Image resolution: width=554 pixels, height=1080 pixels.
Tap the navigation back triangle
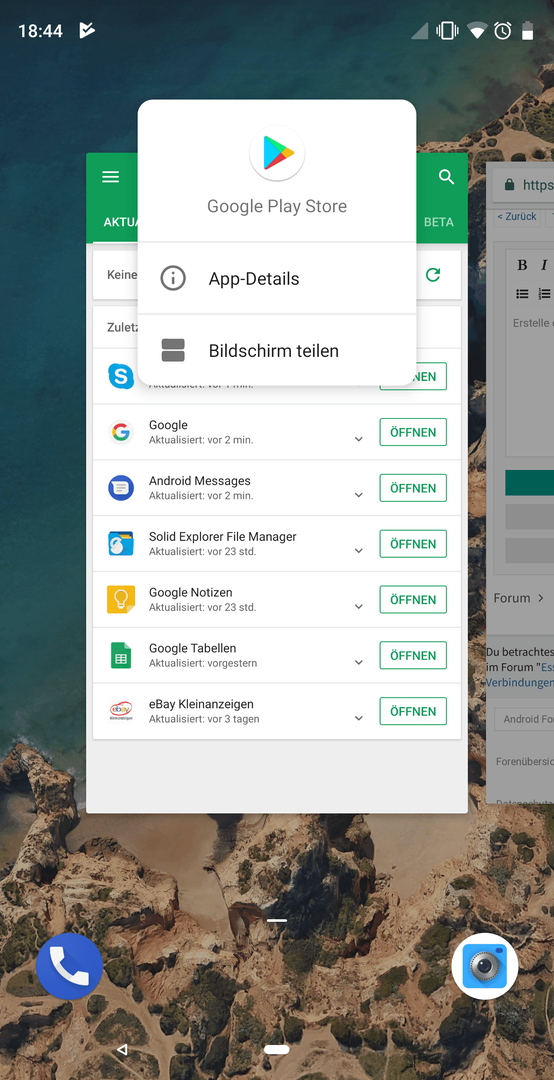click(122, 1050)
